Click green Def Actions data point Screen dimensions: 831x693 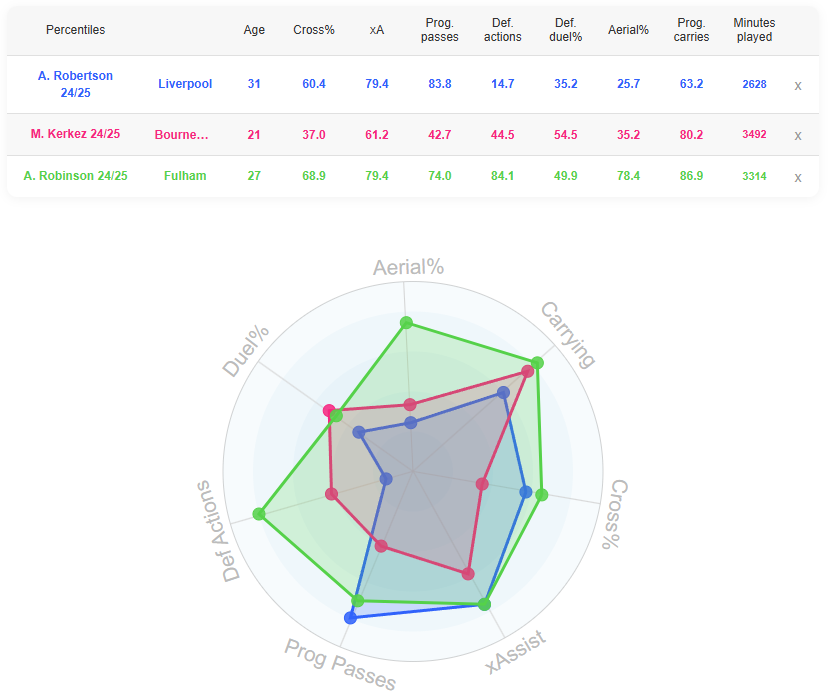pyautogui.click(x=259, y=514)
